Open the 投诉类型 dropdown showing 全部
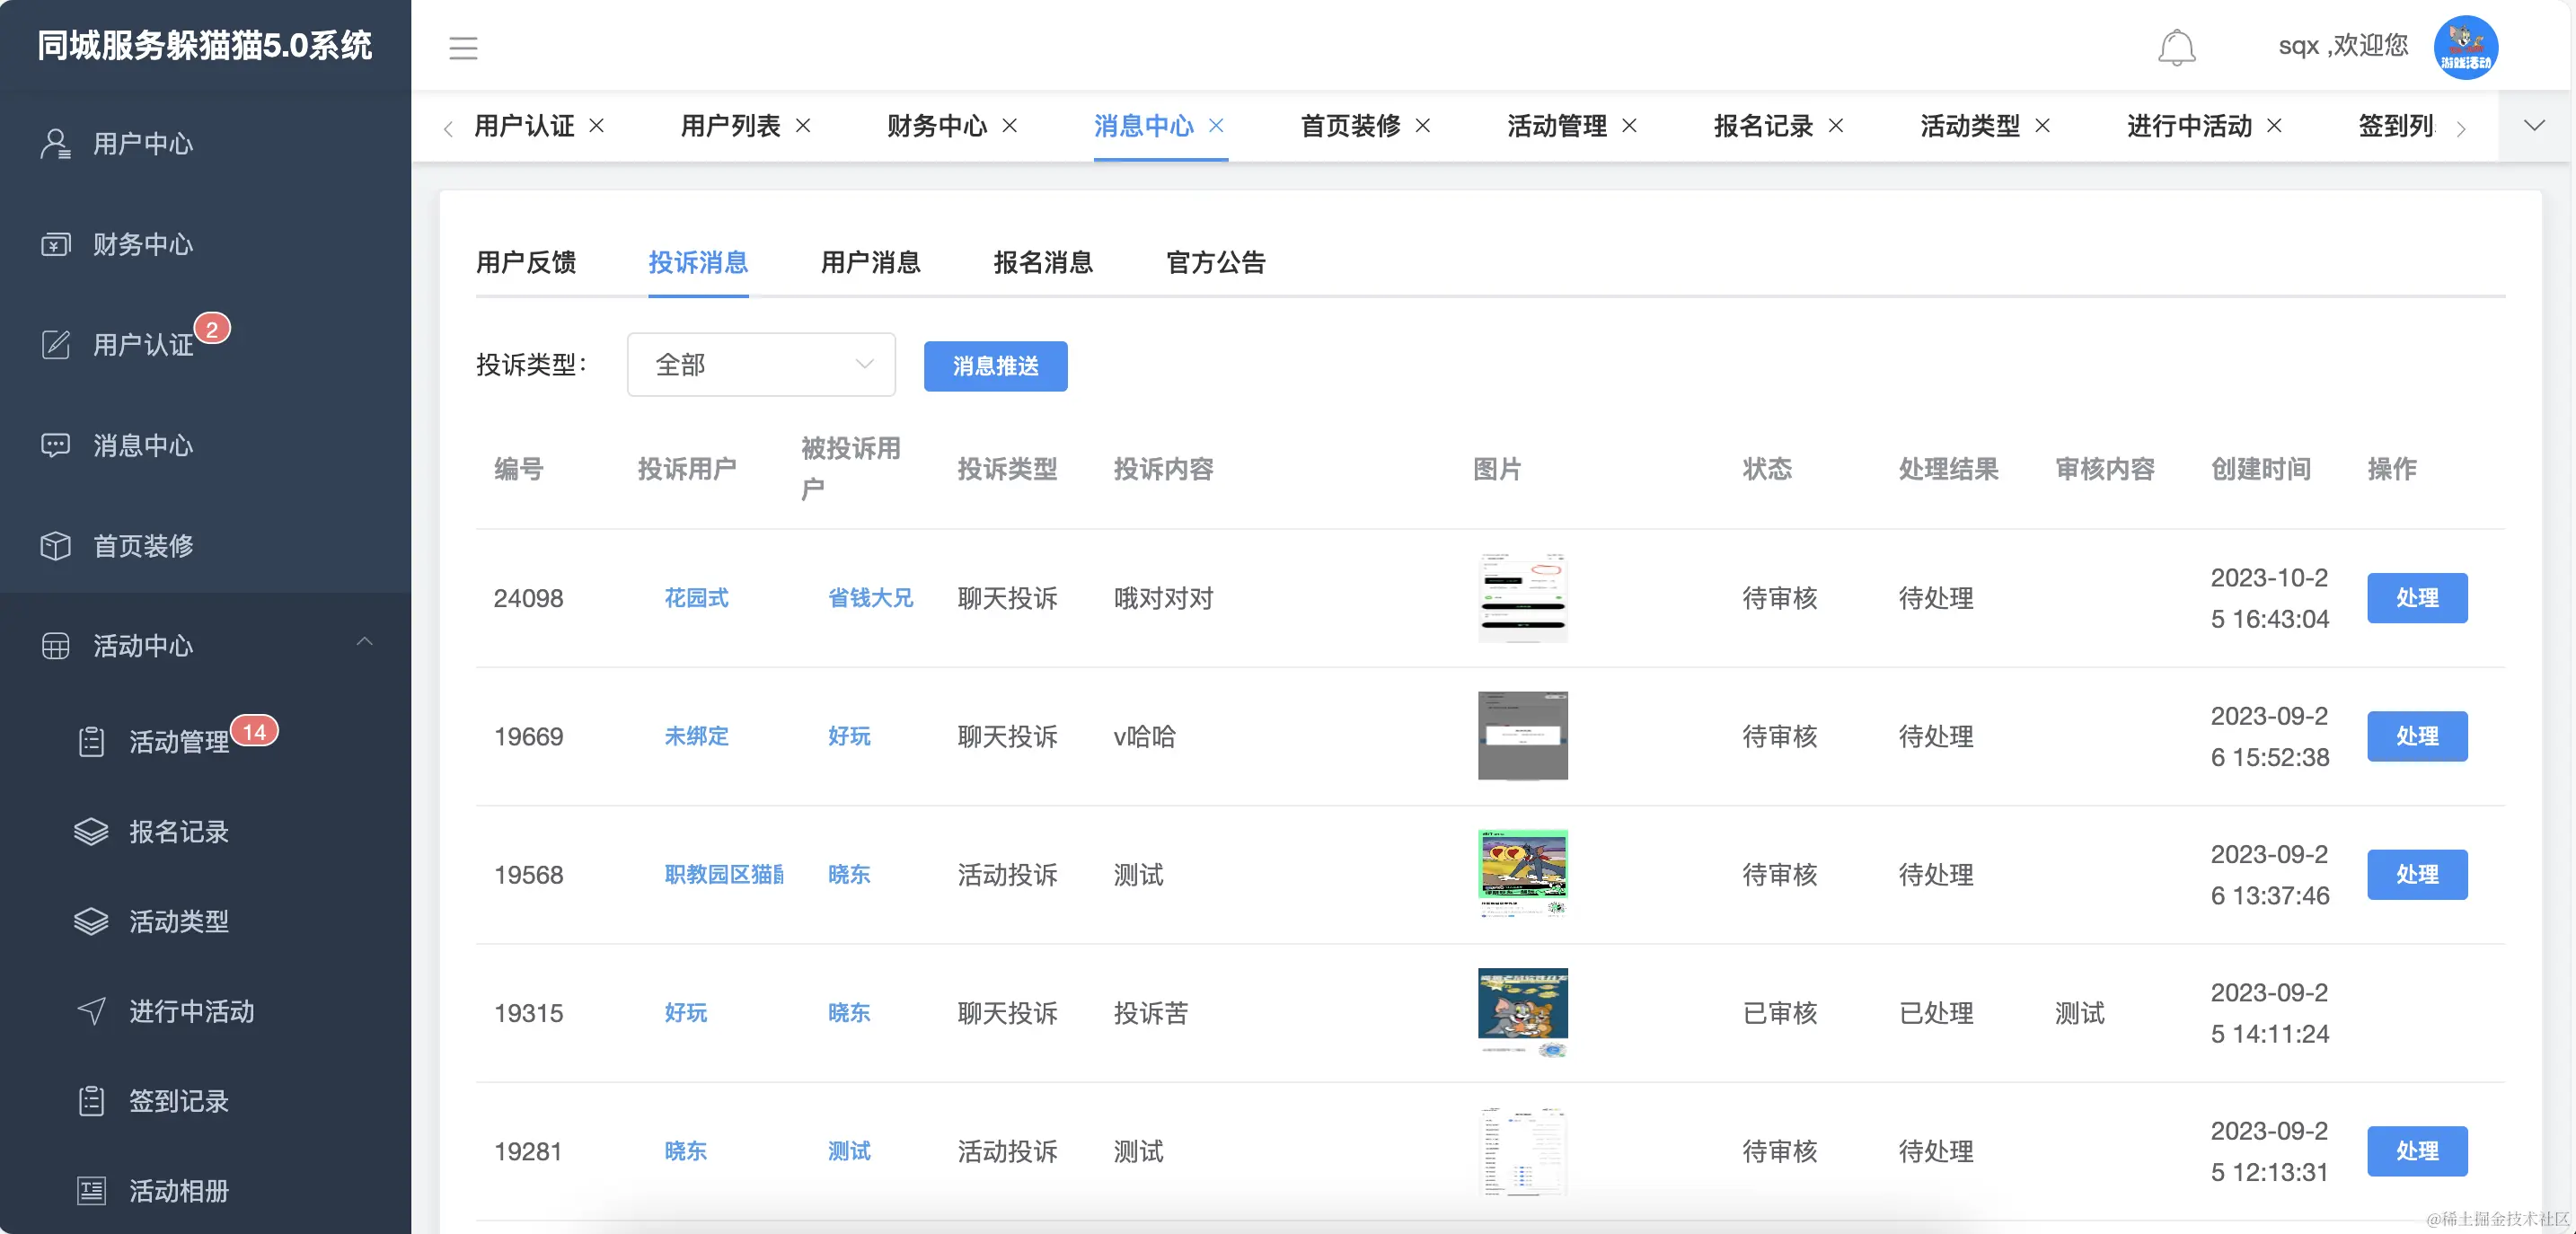 (760, 365)
